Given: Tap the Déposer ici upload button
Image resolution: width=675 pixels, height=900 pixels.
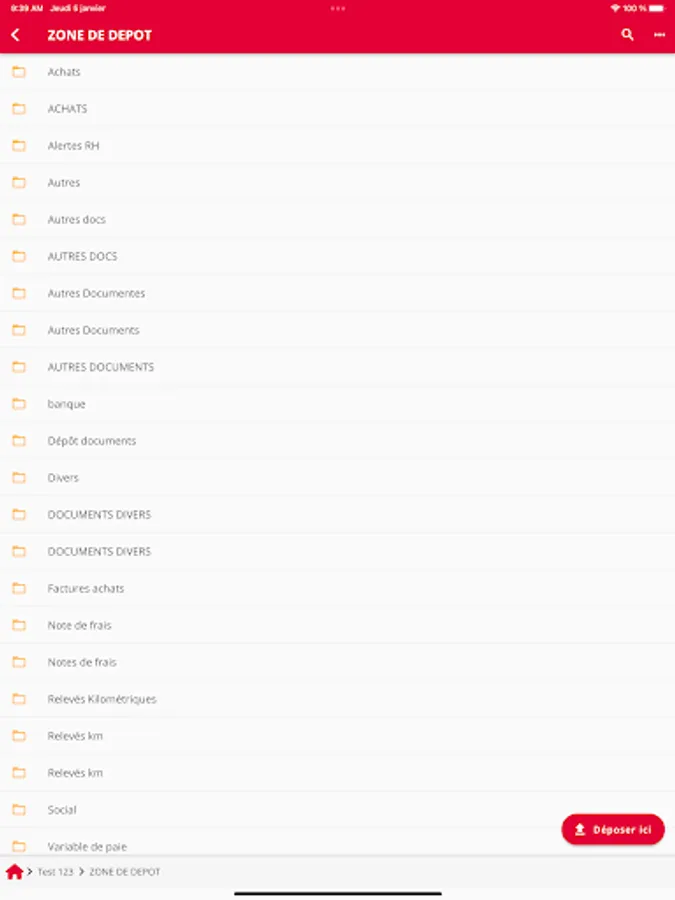Looking at the screenshot, I should 613,829.
